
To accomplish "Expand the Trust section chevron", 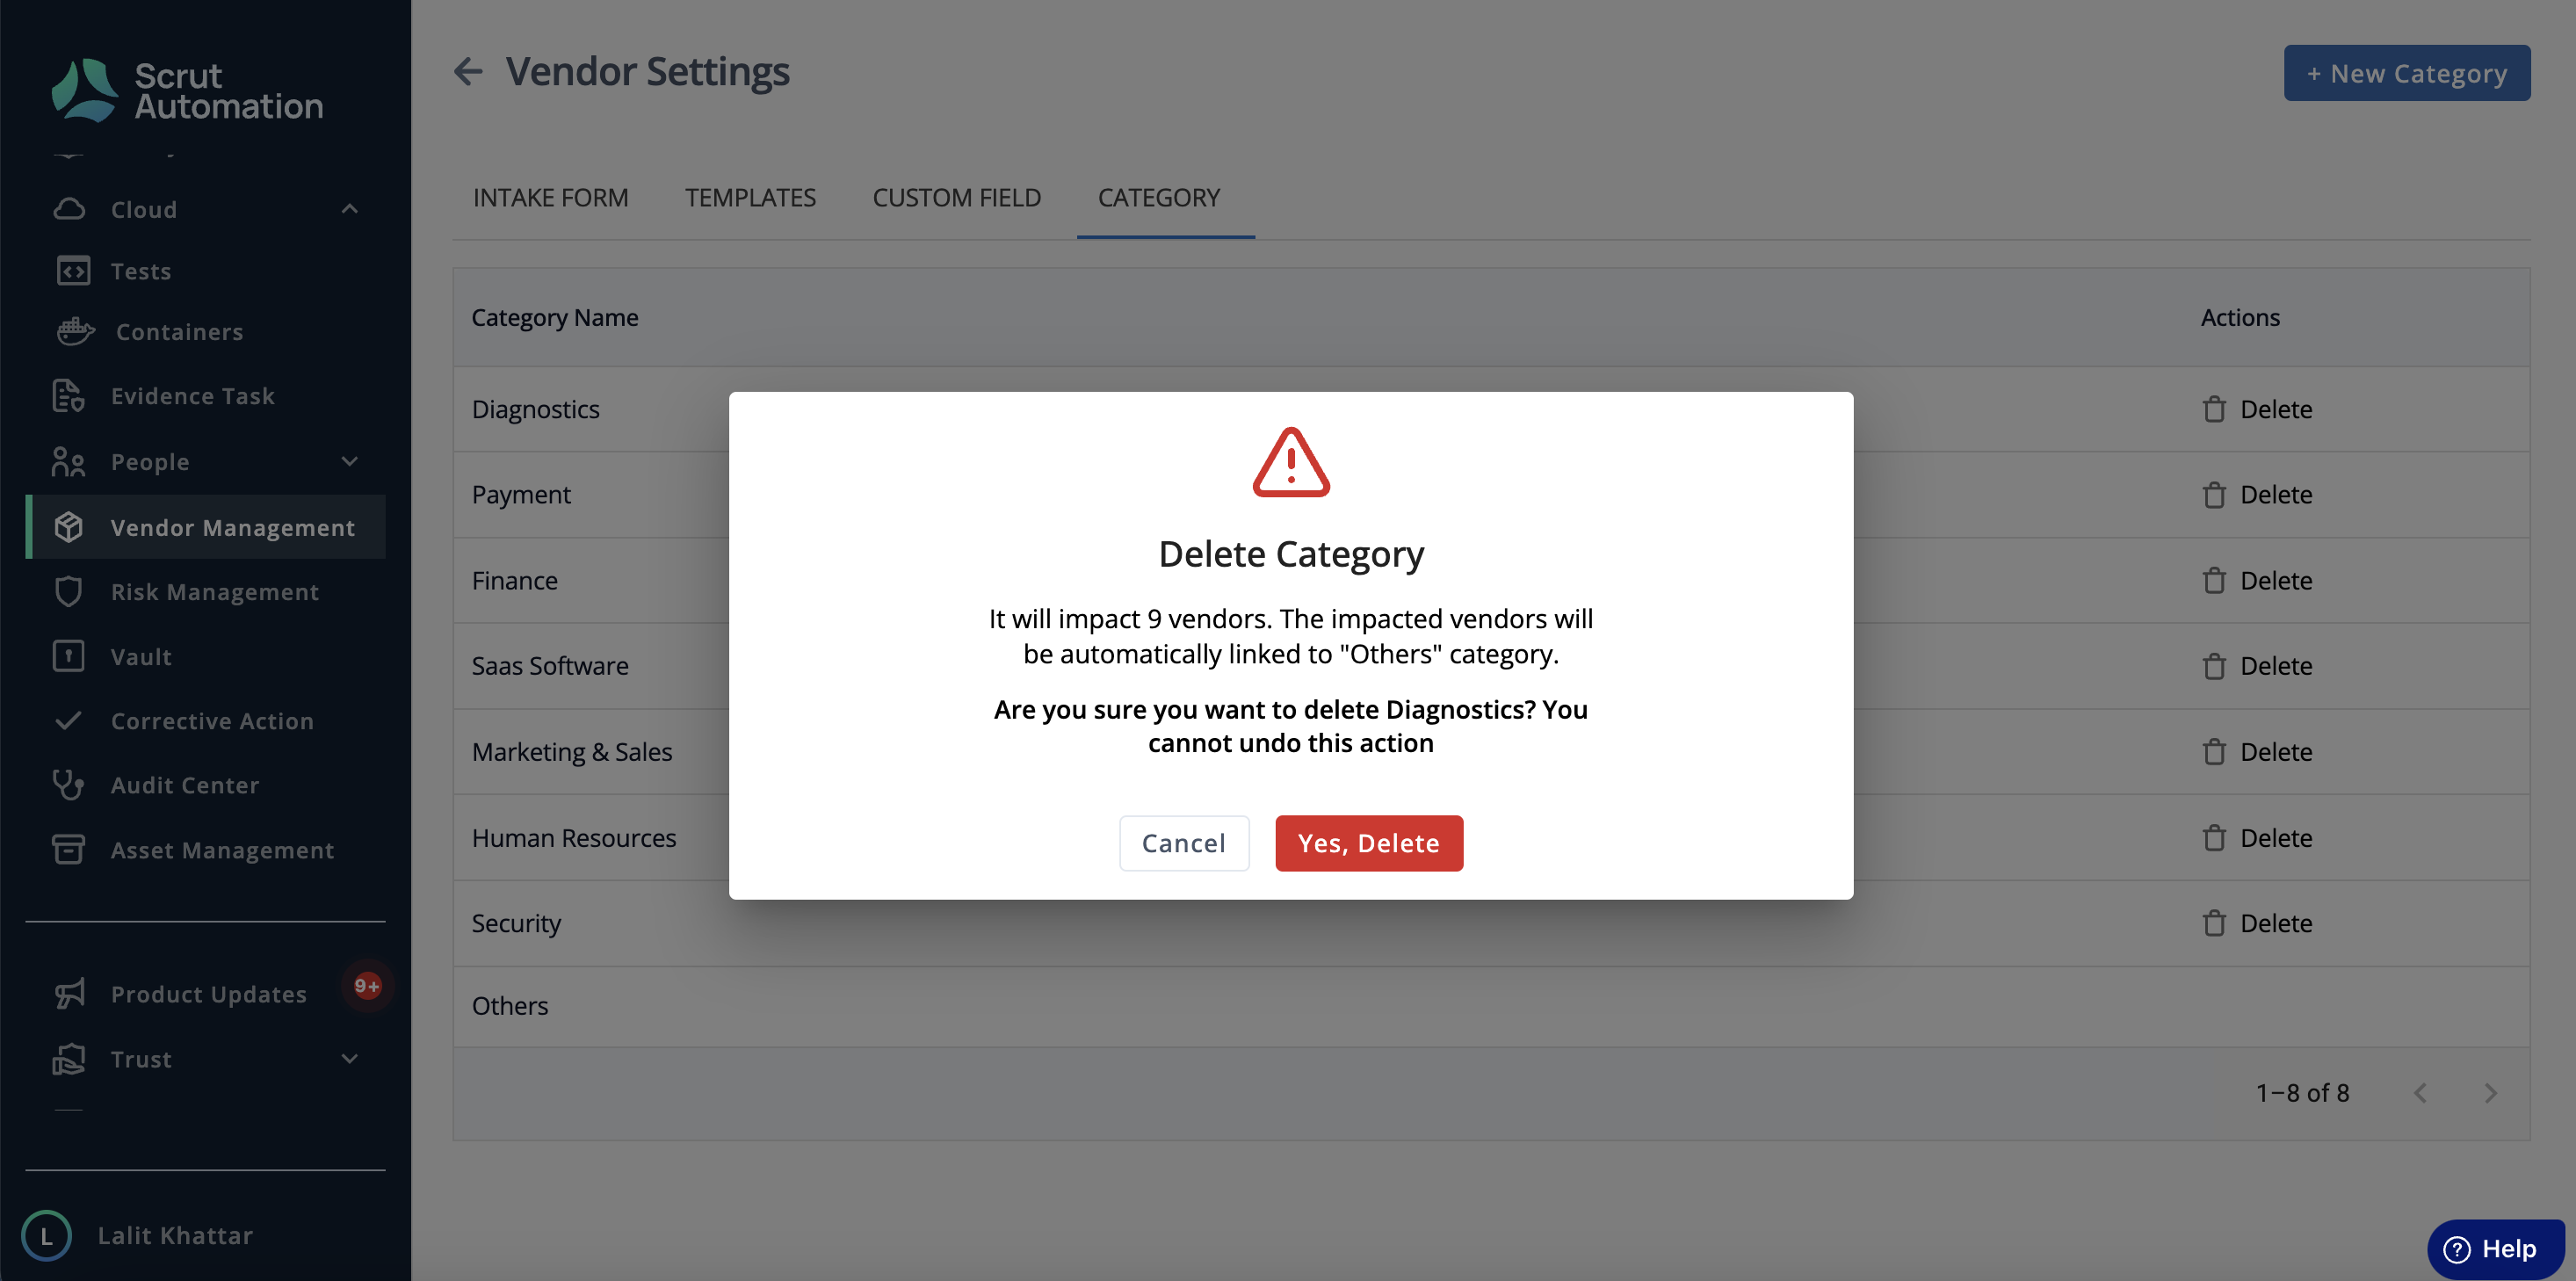I will (x=350, y=1059).
